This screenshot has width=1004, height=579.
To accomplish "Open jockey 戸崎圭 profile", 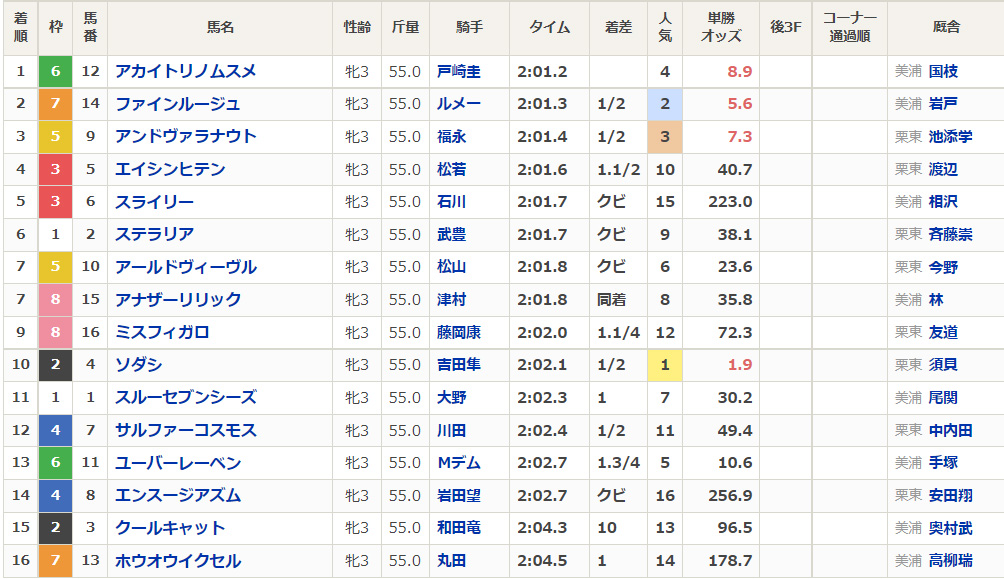I will pos(458,71).
